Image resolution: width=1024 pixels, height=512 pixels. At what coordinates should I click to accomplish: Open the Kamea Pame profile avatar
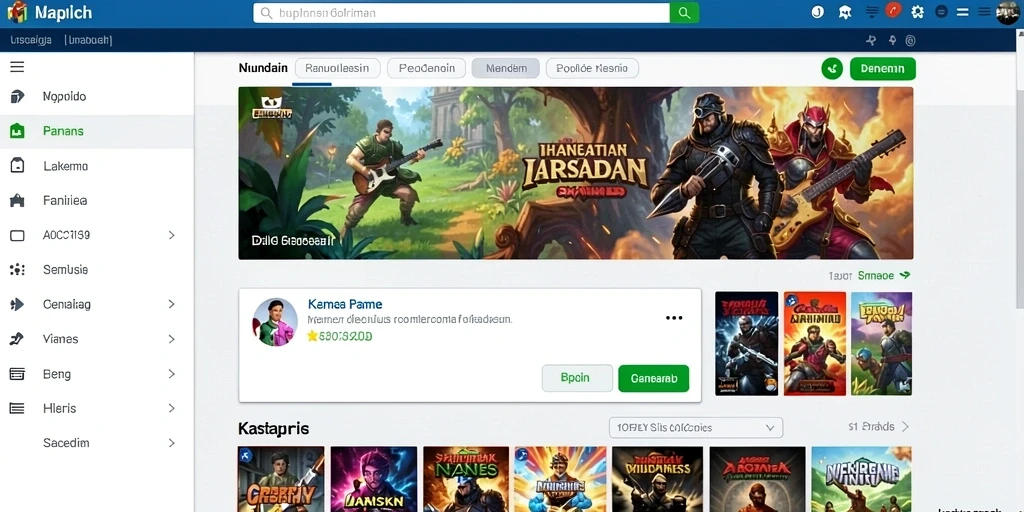tap(275, 321)
